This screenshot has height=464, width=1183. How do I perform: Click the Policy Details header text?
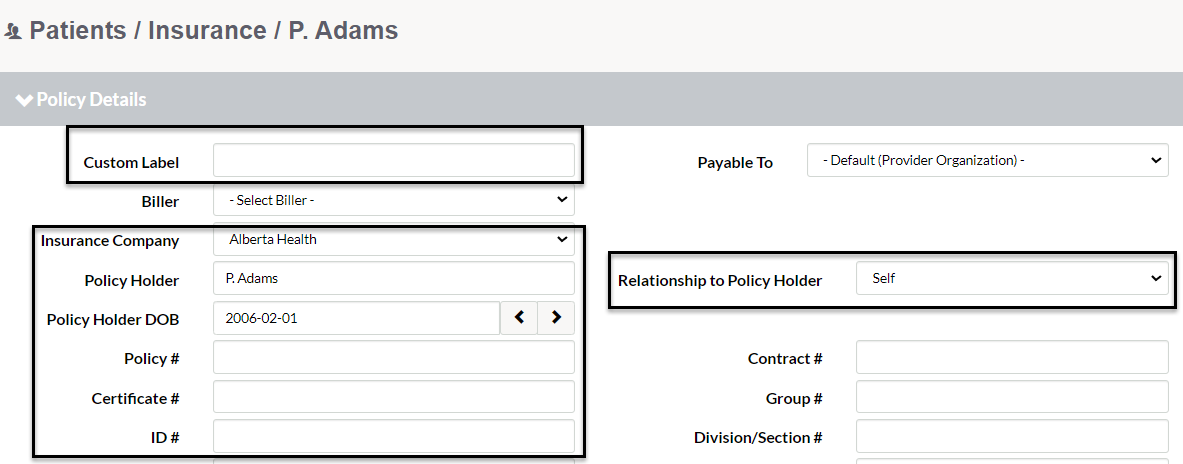[x=91, y=100]
